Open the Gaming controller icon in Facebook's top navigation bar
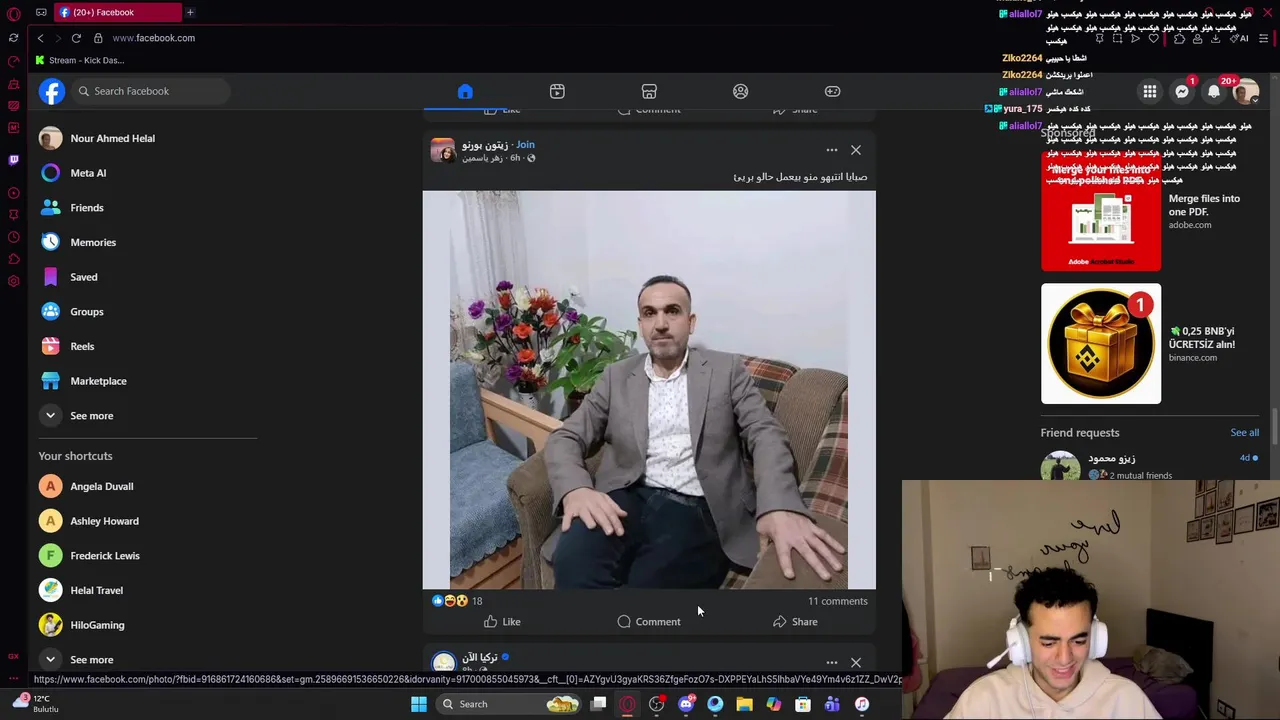The width and height of the screenshot is (1280, 720). pyautogui.click(x=832, y=91)
